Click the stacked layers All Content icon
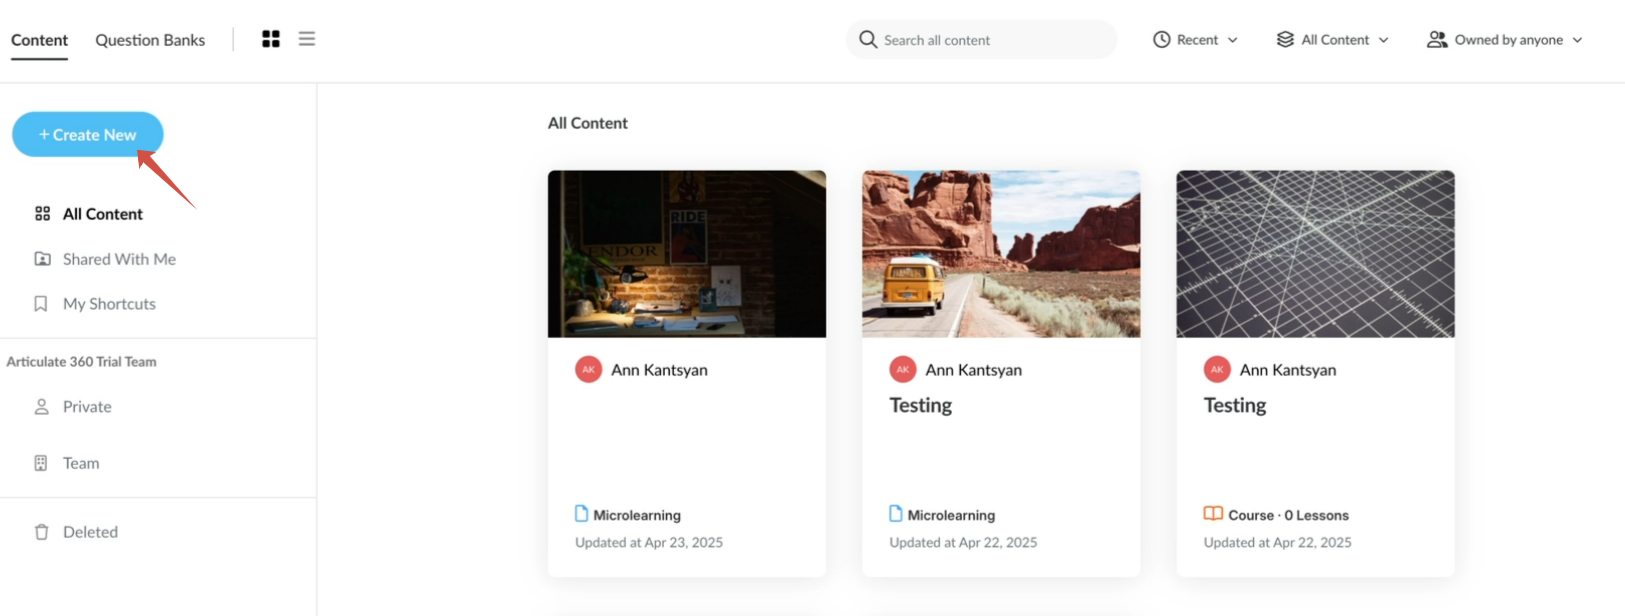 click(1285, 40)
